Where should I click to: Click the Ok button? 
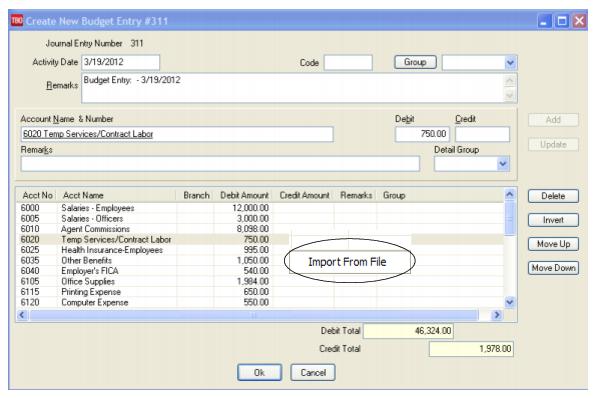[x=259, y=373]
